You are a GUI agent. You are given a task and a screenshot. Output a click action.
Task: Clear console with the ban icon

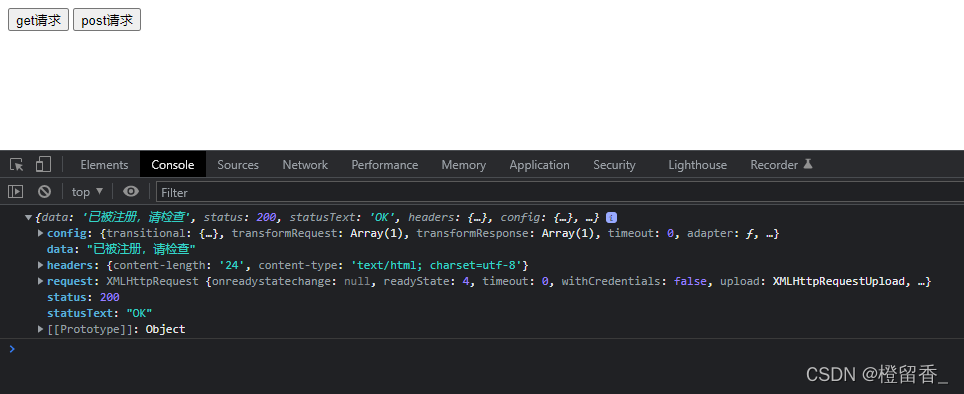pyautogui.click(x=44, y=192)
